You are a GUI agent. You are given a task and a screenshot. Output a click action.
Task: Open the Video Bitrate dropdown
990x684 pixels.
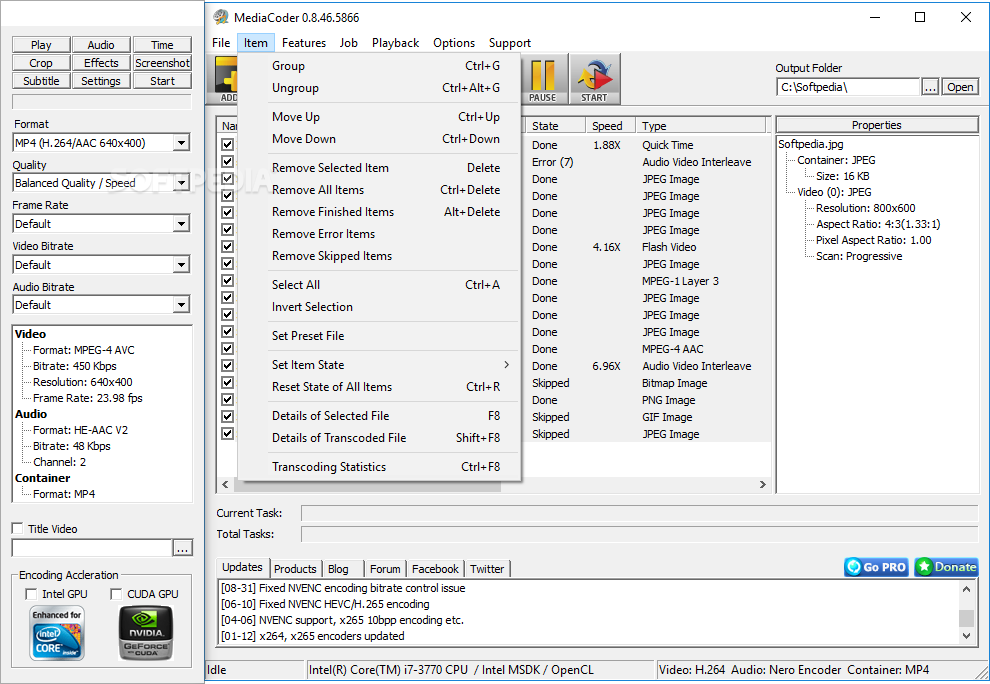[181, 265]
